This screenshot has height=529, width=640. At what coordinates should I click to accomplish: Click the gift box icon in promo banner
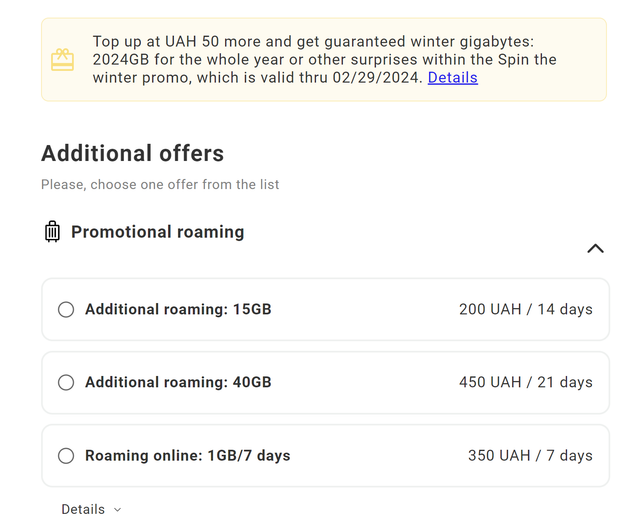point(62,60)
